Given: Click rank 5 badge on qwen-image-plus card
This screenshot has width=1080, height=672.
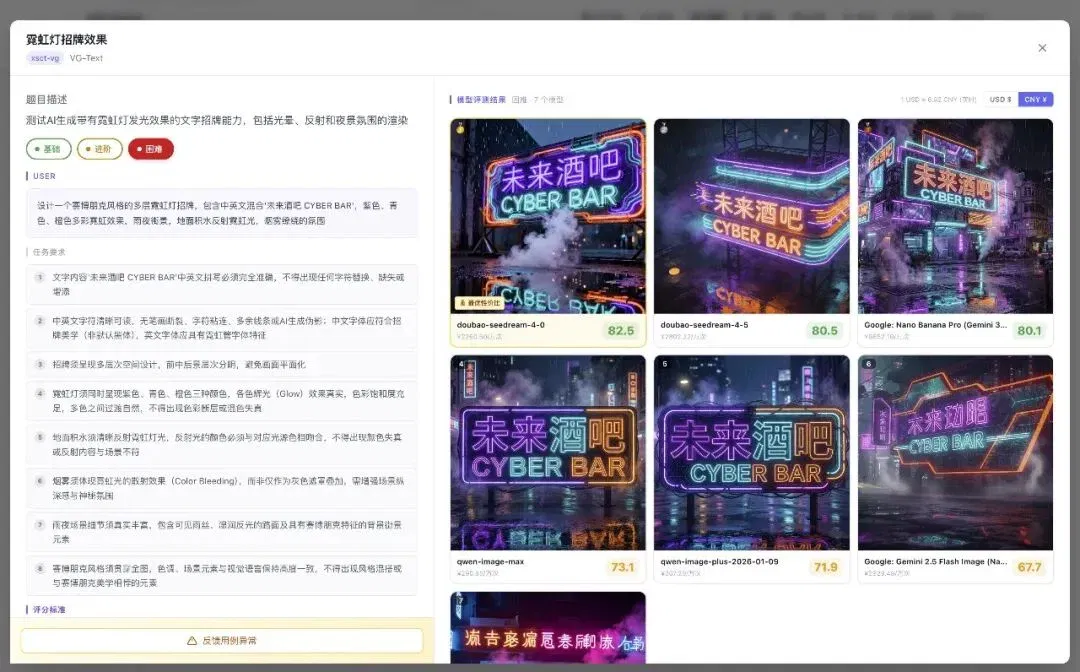Looking at the screenshot, I should (x=665, y=364).
